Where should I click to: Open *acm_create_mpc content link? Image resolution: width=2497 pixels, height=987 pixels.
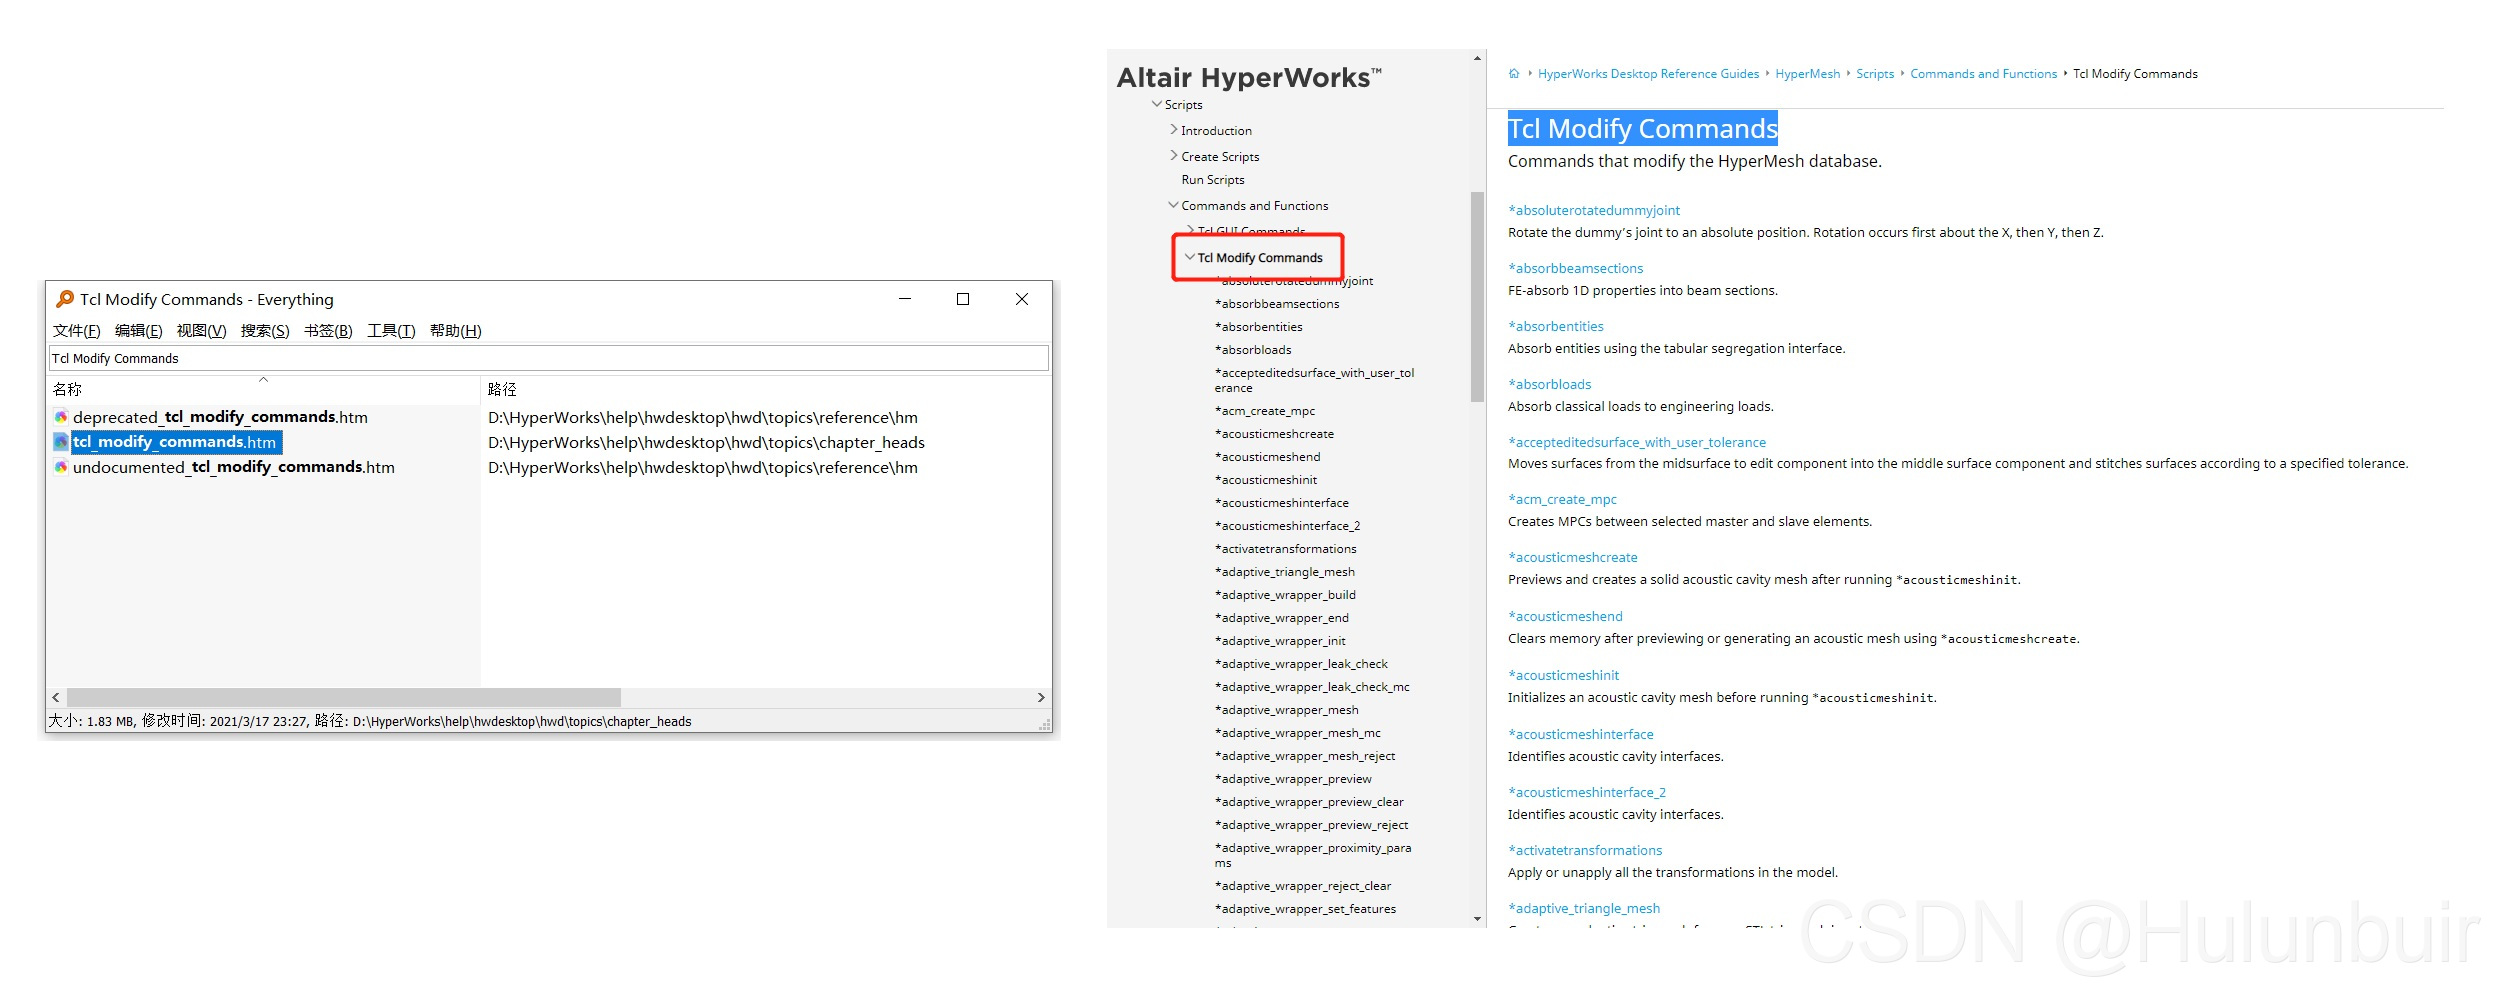[1563, 499]
